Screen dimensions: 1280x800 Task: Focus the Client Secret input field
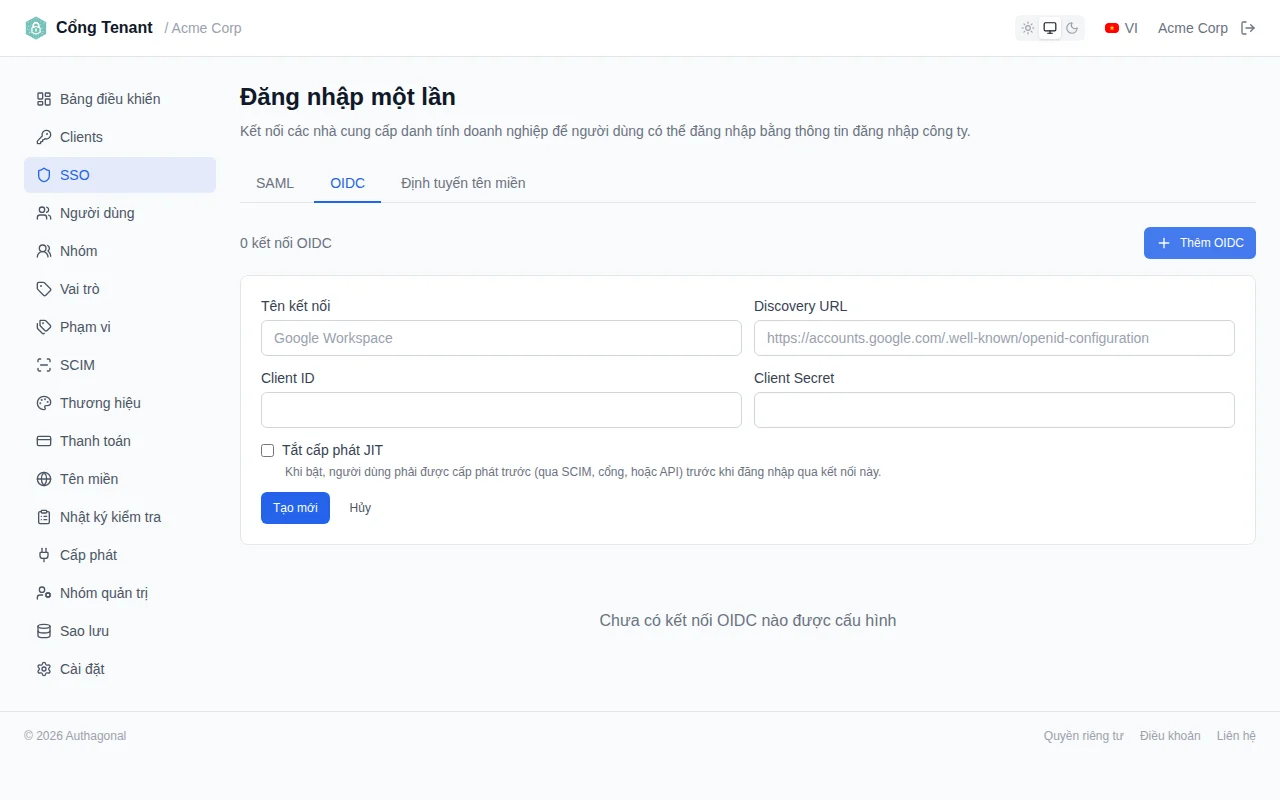(x=994, y=410)
